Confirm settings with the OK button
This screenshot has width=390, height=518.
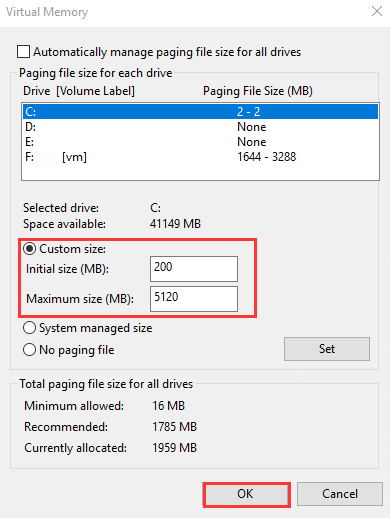click(x=246, y=494)
